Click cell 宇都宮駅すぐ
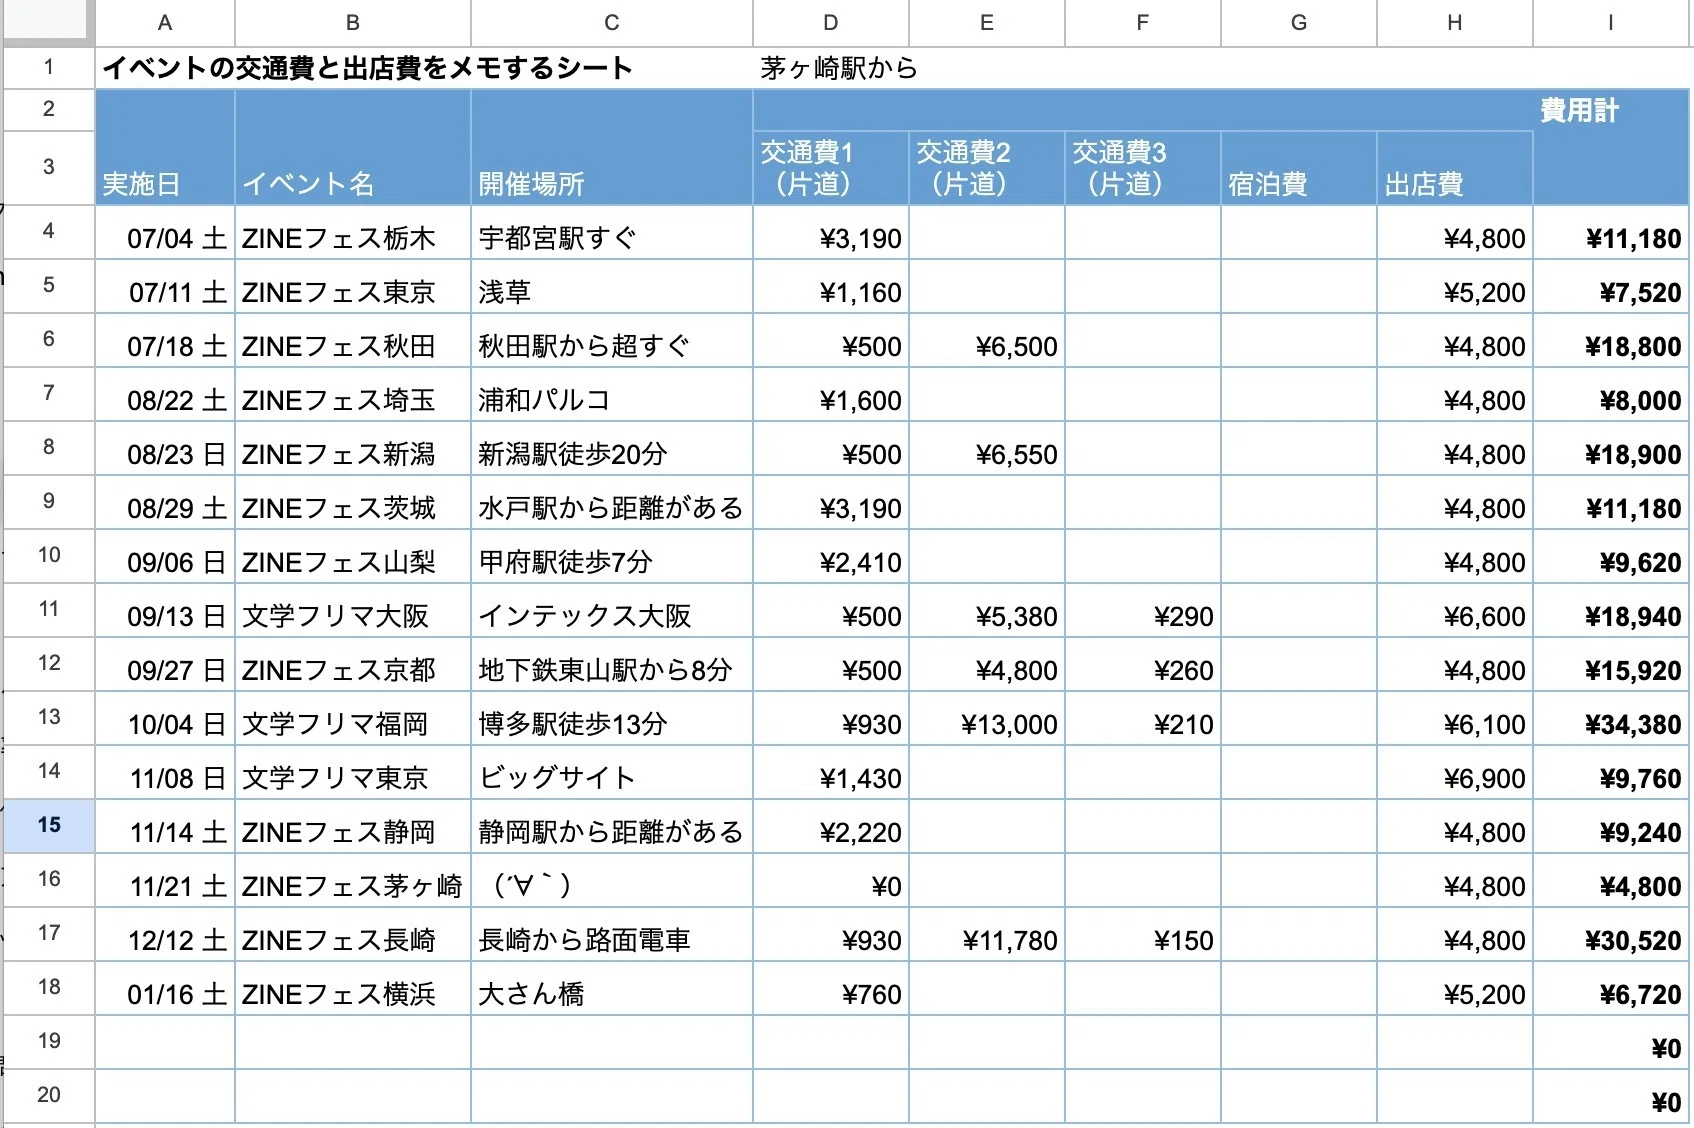Screen dimensions: 1694x1128 (612, 233)
